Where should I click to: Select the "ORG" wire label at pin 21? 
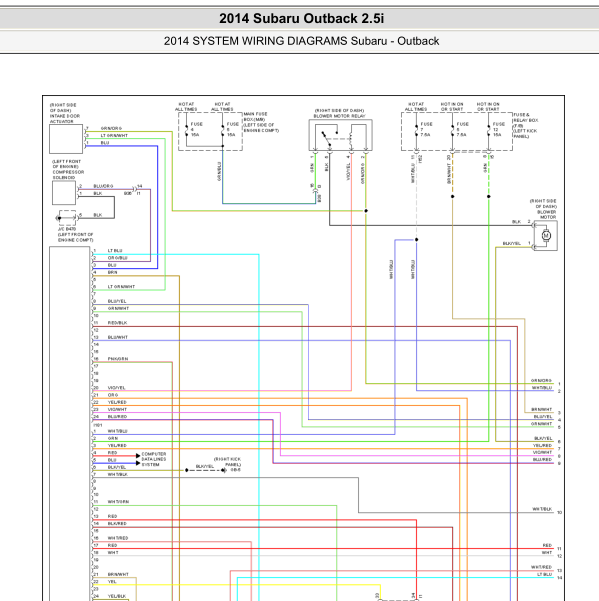pyautogui.click(x=113, y=395)
